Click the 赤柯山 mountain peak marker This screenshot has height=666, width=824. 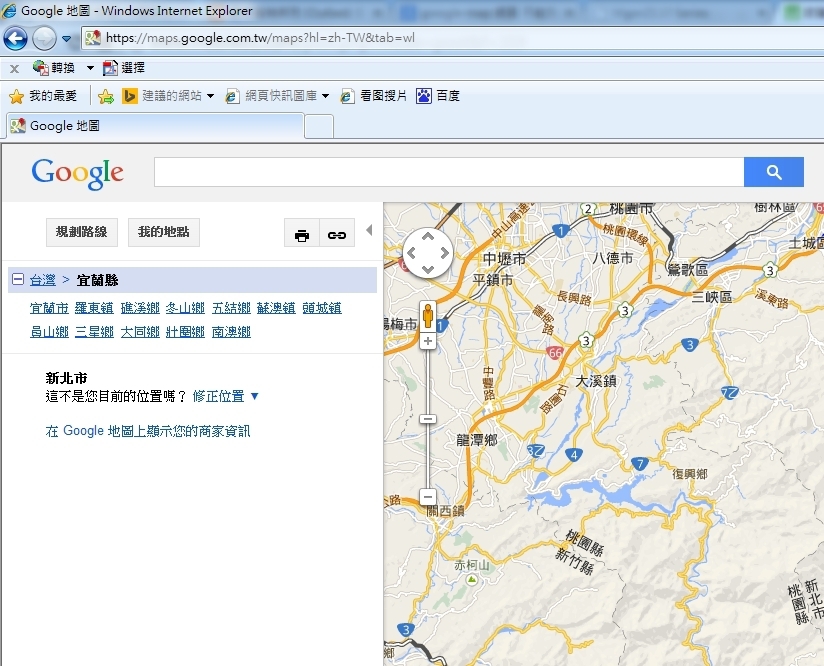pyautogui.click(x=472, y=580)
